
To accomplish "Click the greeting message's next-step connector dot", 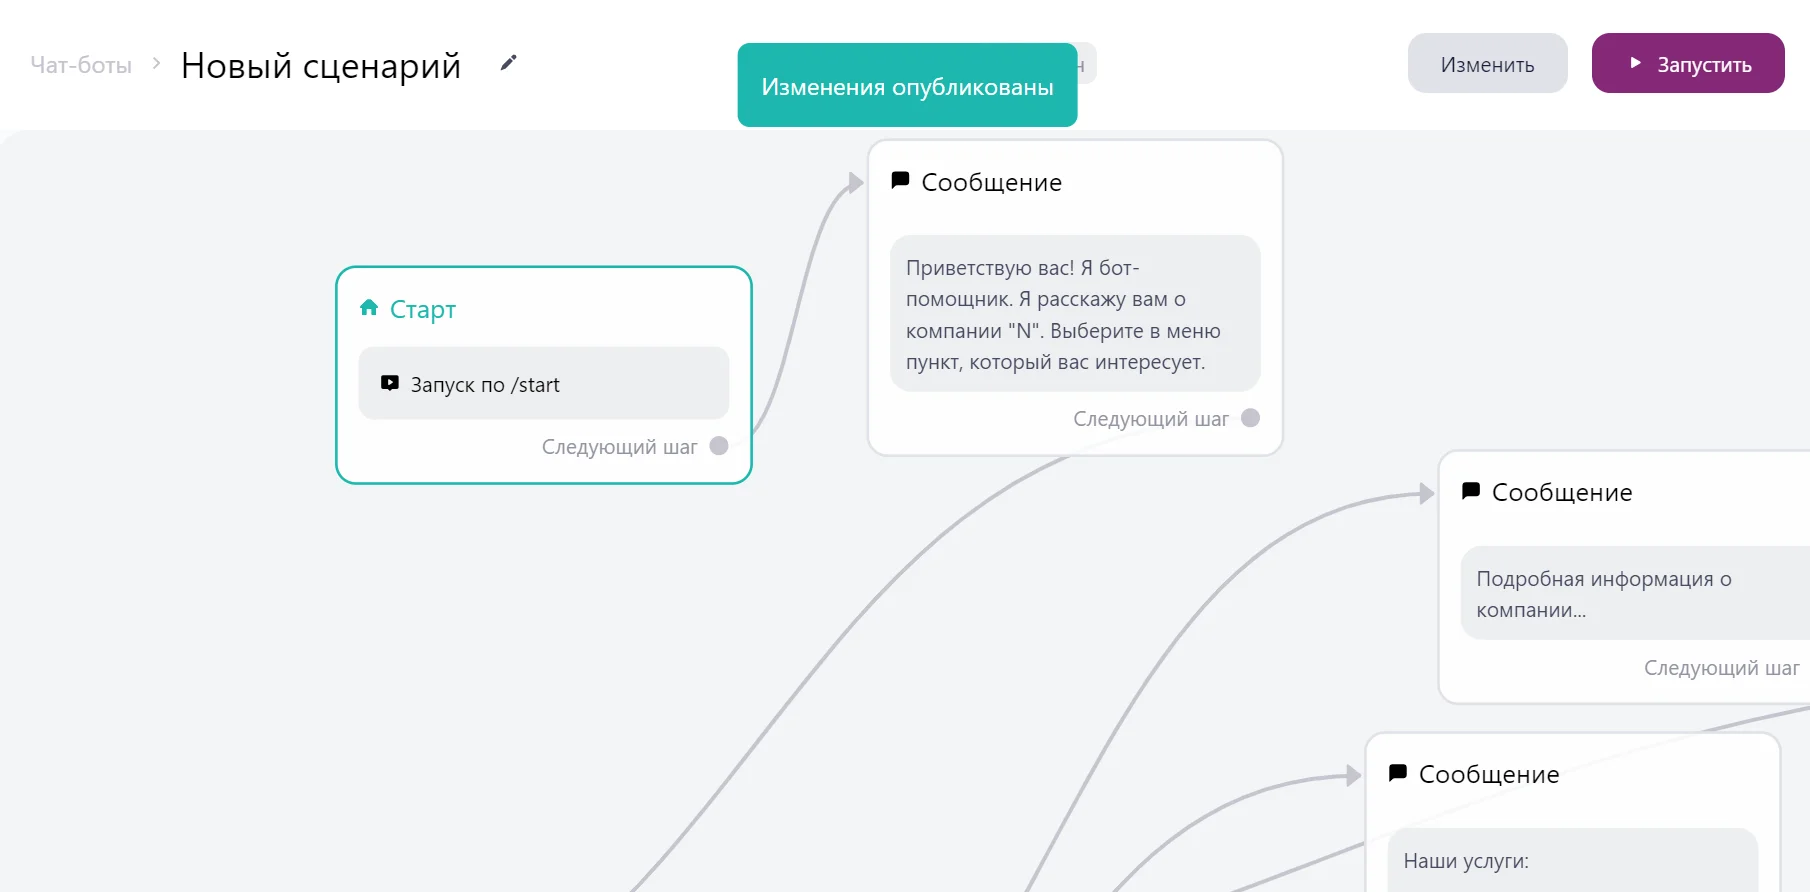I will [x=1250, y=418].
